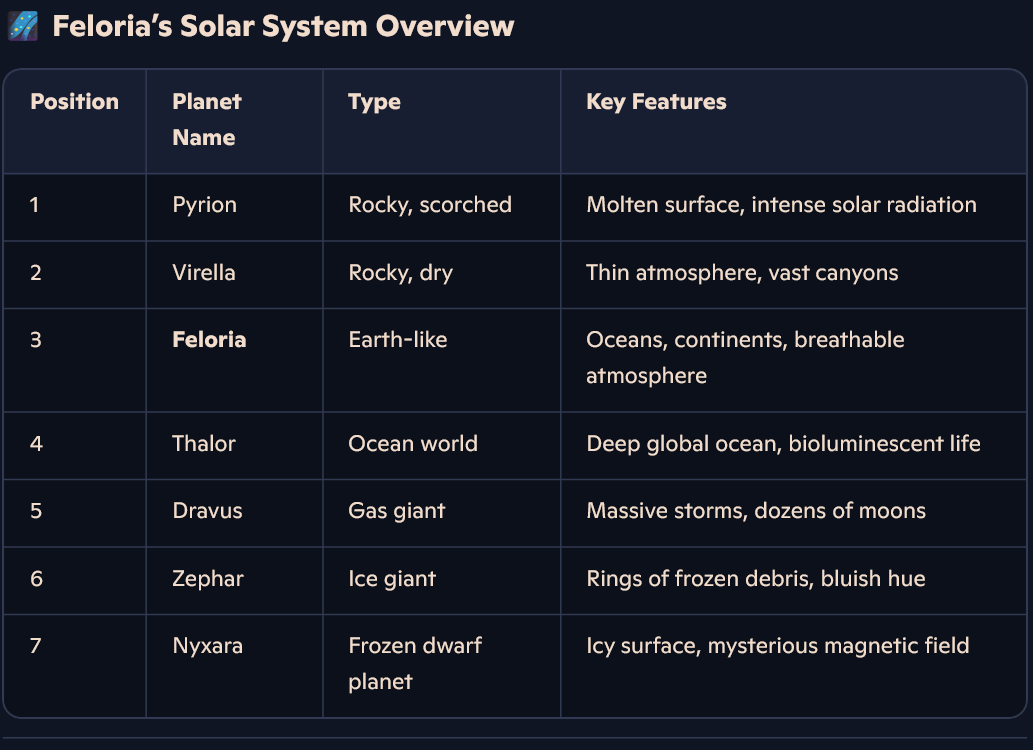Select the Thalor planet name cell

pyautogui.click(x=204, y=444)
